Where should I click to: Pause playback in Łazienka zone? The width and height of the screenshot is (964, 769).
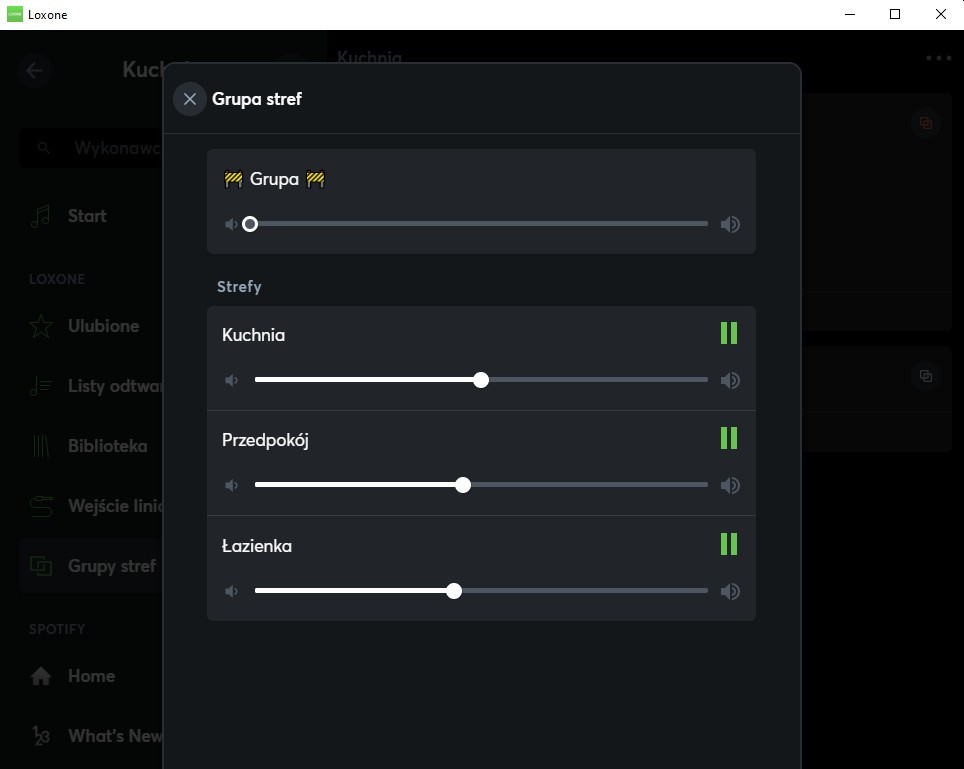pyautogui.click(x=729, y=544)
